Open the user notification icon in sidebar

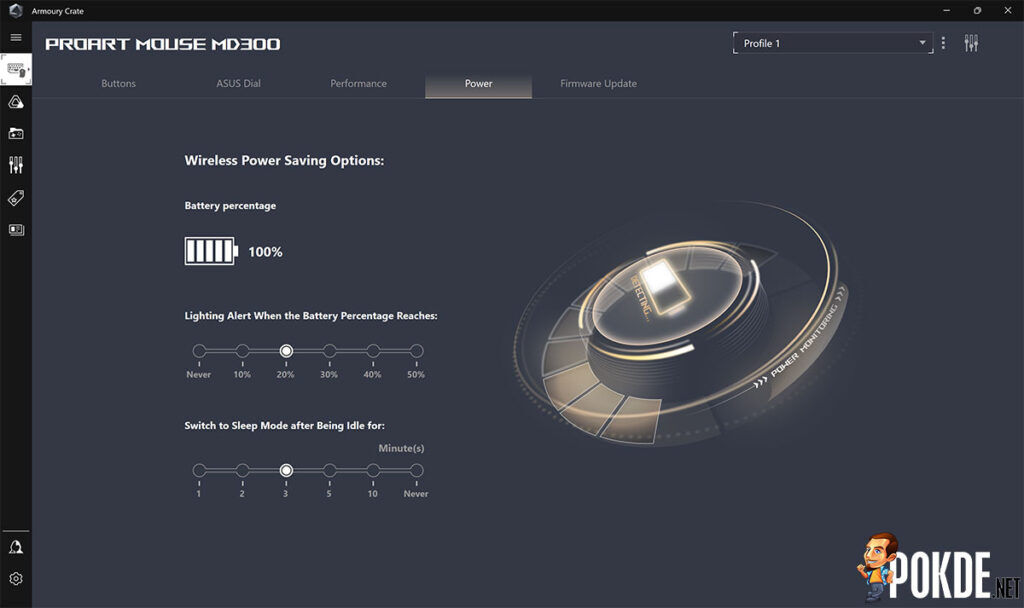click(16, 547)
